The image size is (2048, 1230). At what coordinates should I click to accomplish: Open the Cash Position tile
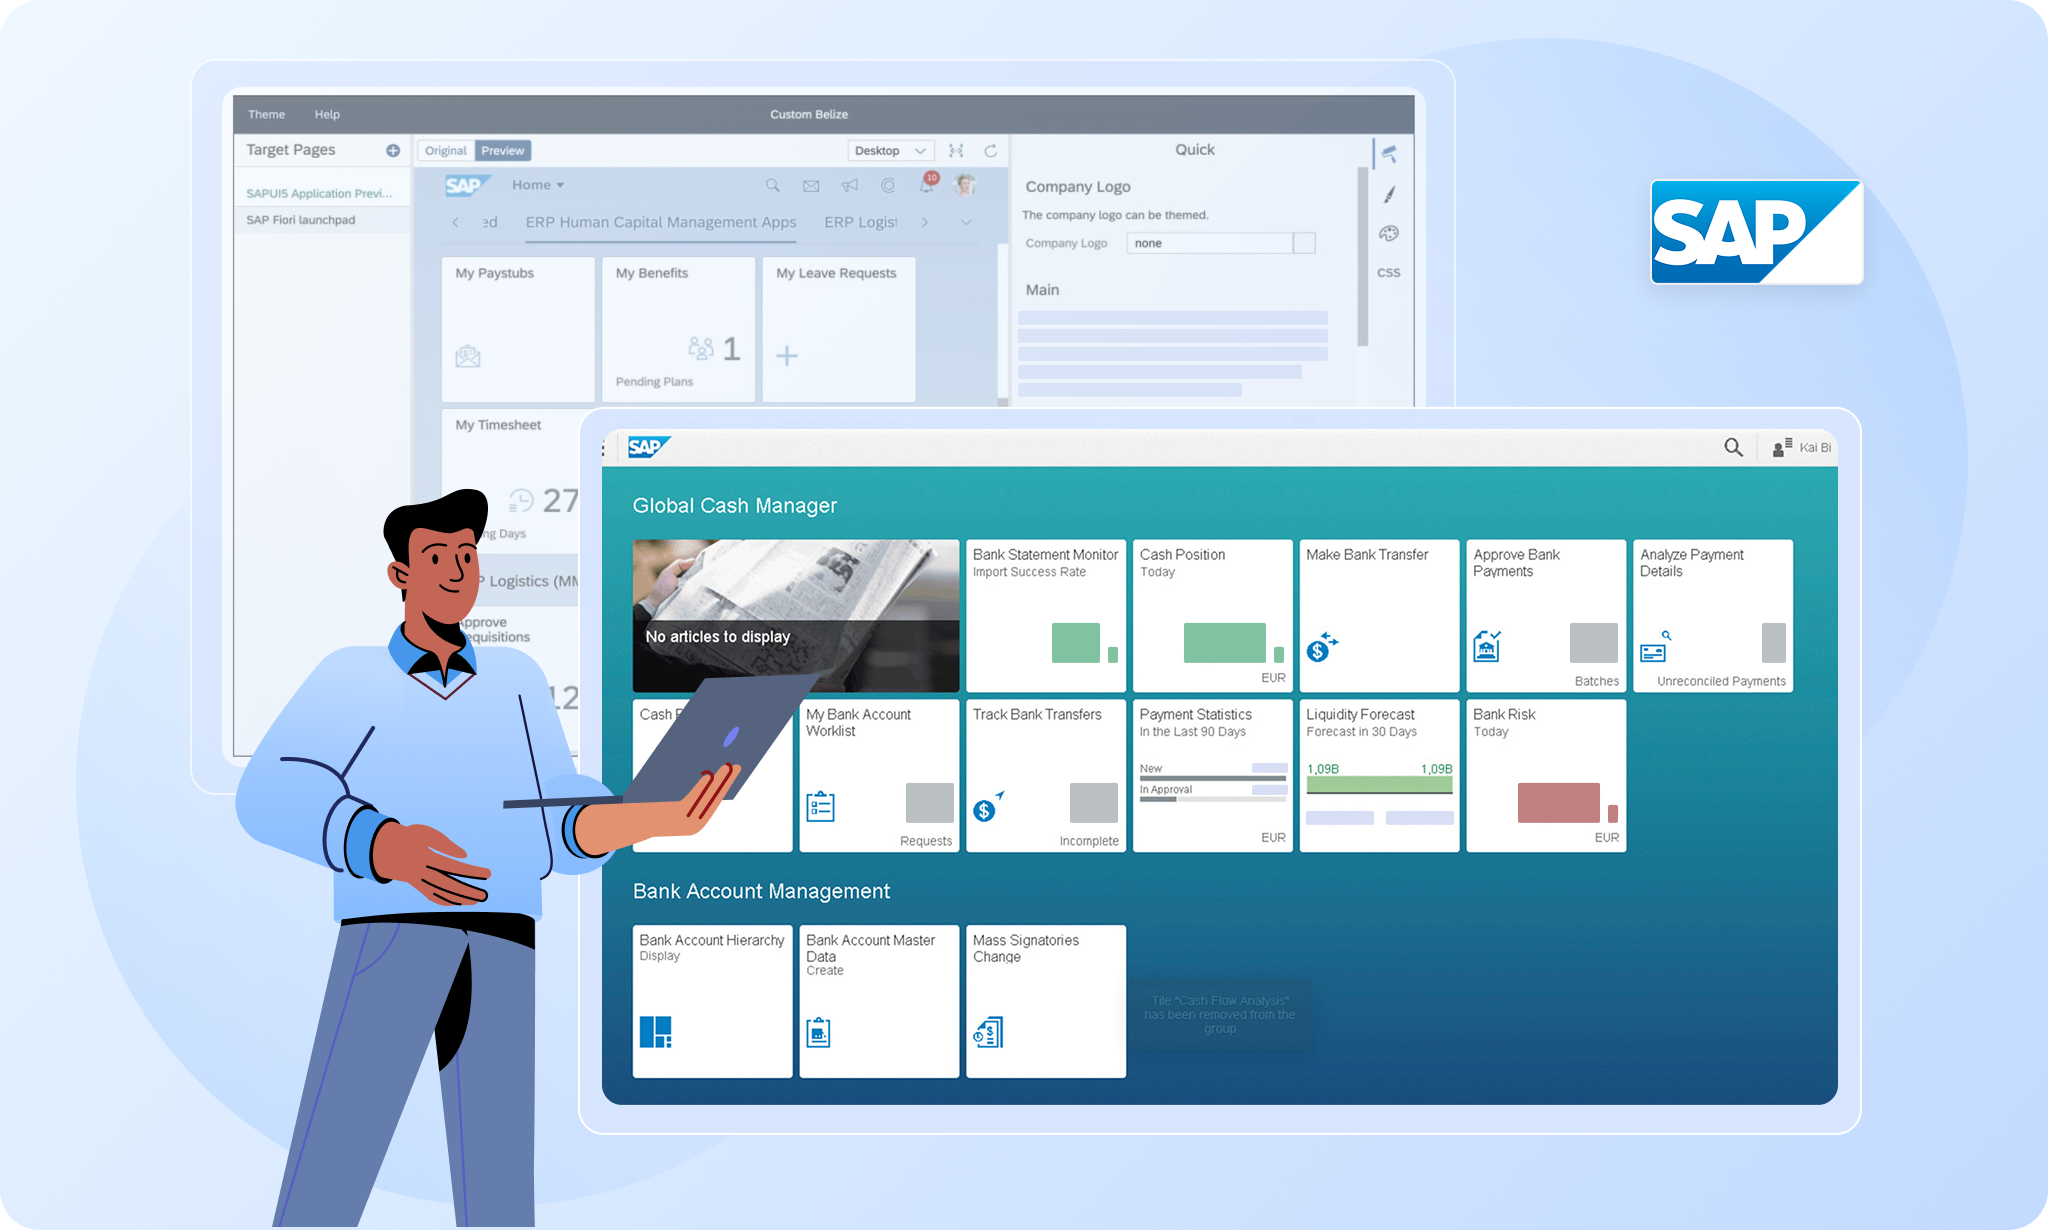(x=1212, y=616)
